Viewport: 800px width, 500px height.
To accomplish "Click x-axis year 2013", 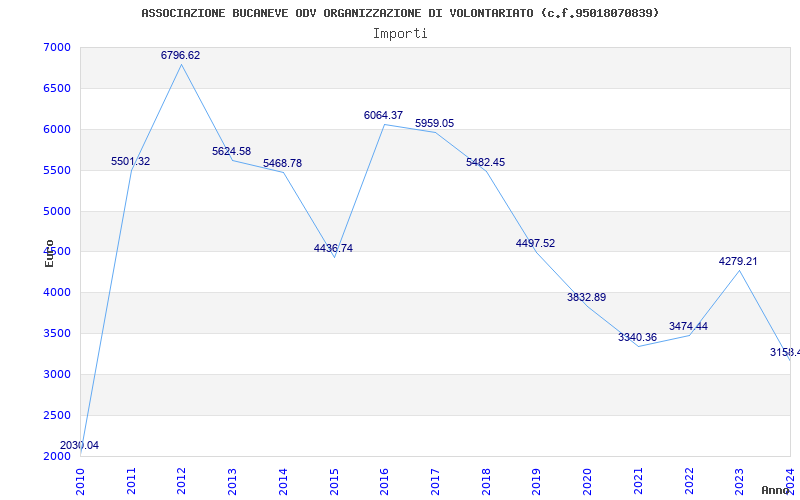I will click(x=232, y=482).
